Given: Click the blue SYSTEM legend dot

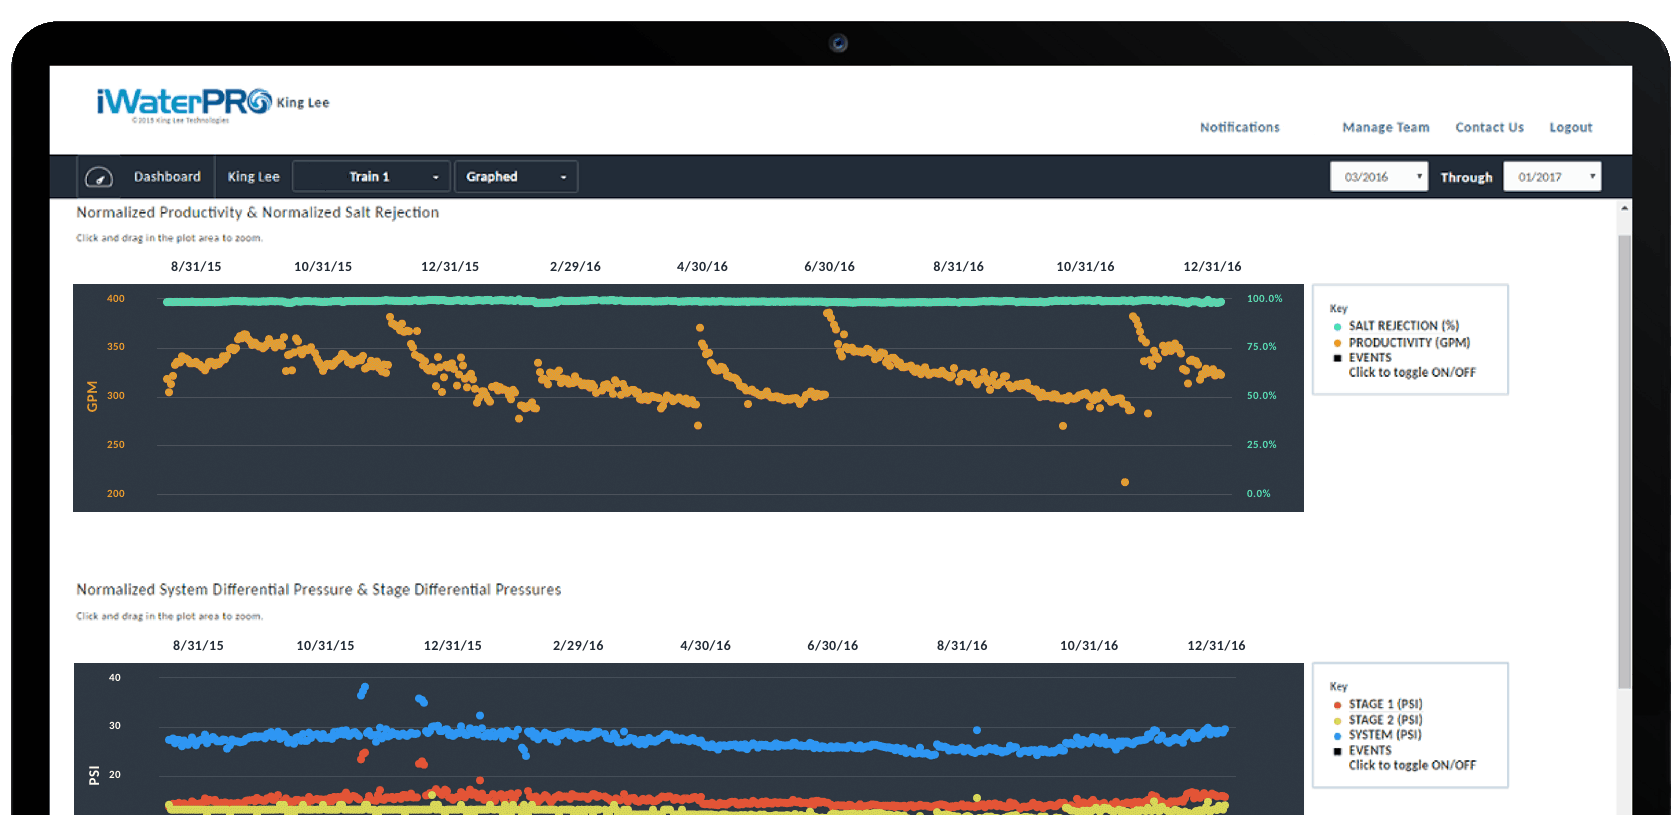Looking at the screenshot, I should click(1337, 736).
